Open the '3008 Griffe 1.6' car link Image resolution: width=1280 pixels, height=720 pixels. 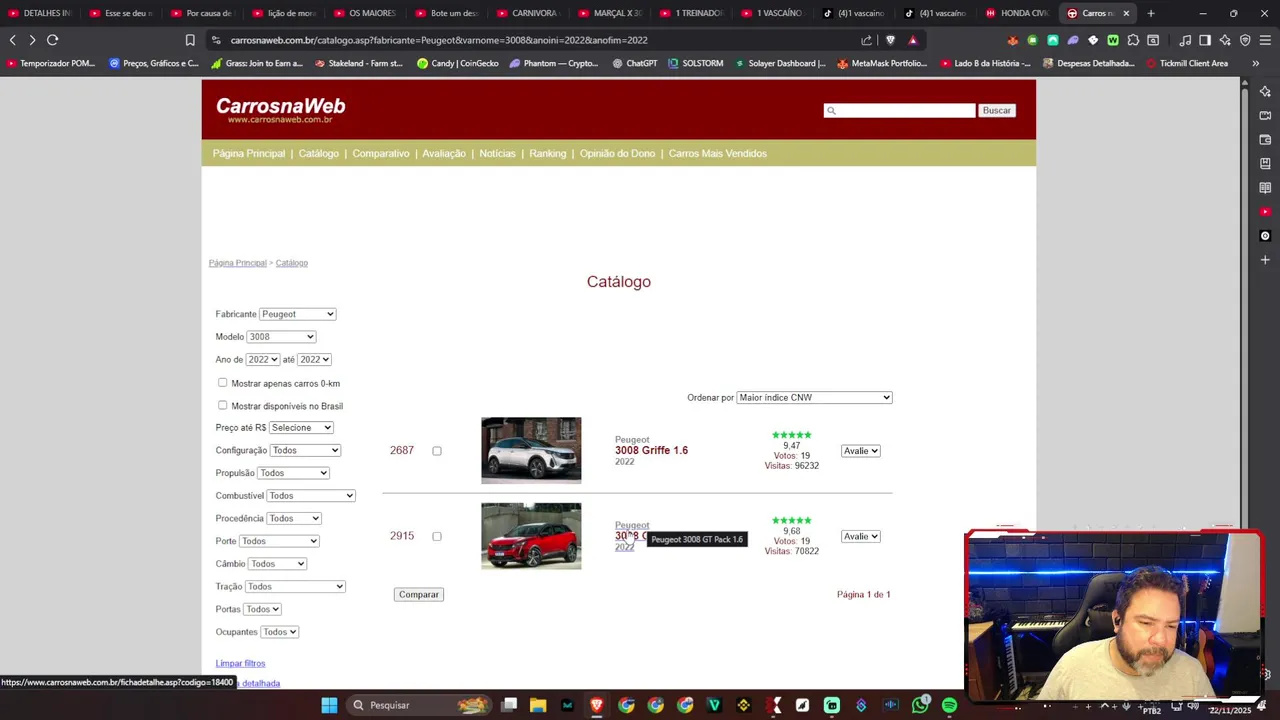click(651, 450)
